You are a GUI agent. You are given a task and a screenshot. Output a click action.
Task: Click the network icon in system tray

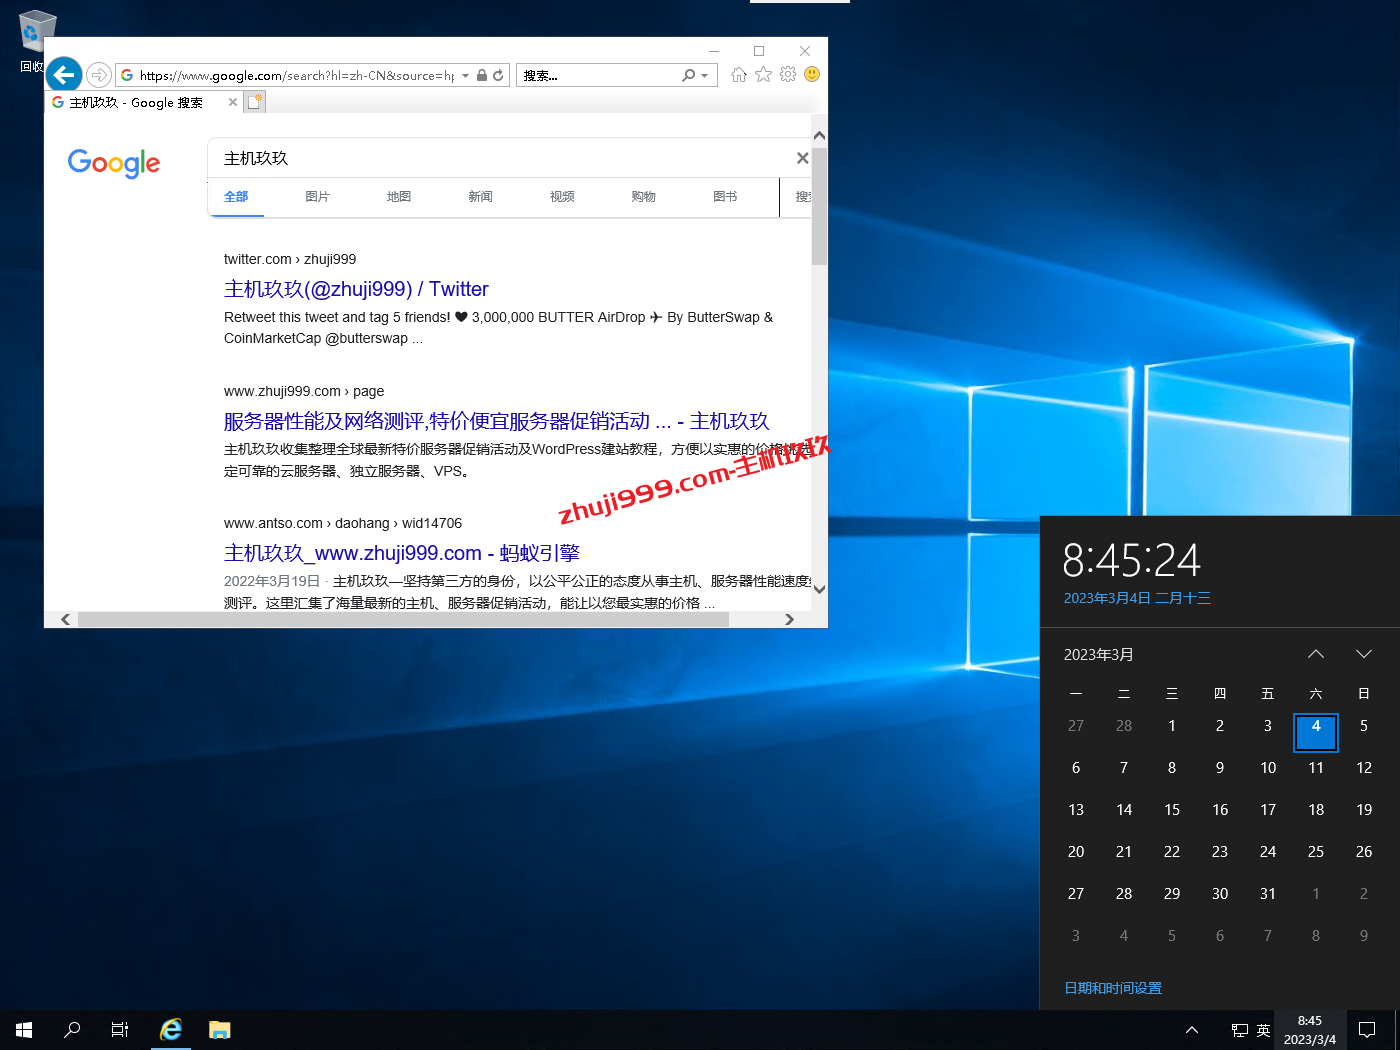1240,1030
